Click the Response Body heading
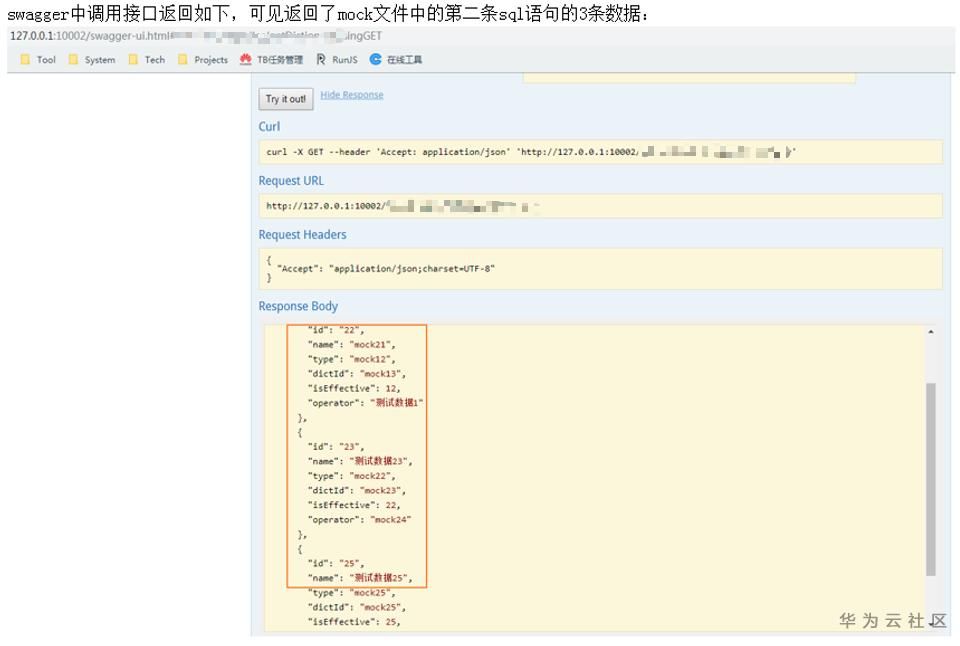 298,306
